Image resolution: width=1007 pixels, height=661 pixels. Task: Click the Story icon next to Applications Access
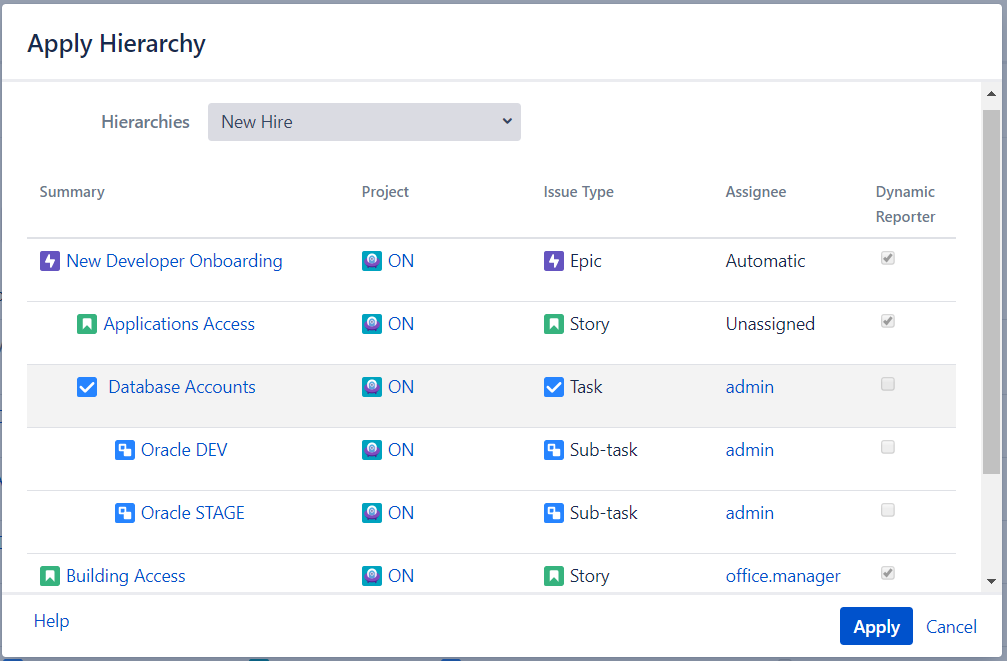[x=87, y=324]
